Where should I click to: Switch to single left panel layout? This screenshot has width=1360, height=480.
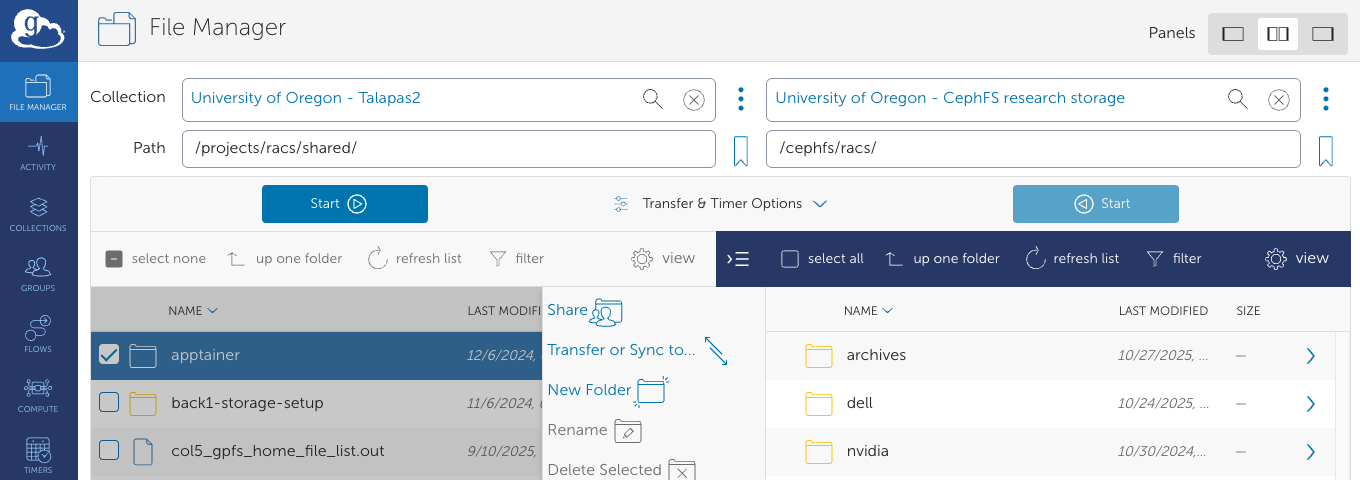tap(1233, 34)
